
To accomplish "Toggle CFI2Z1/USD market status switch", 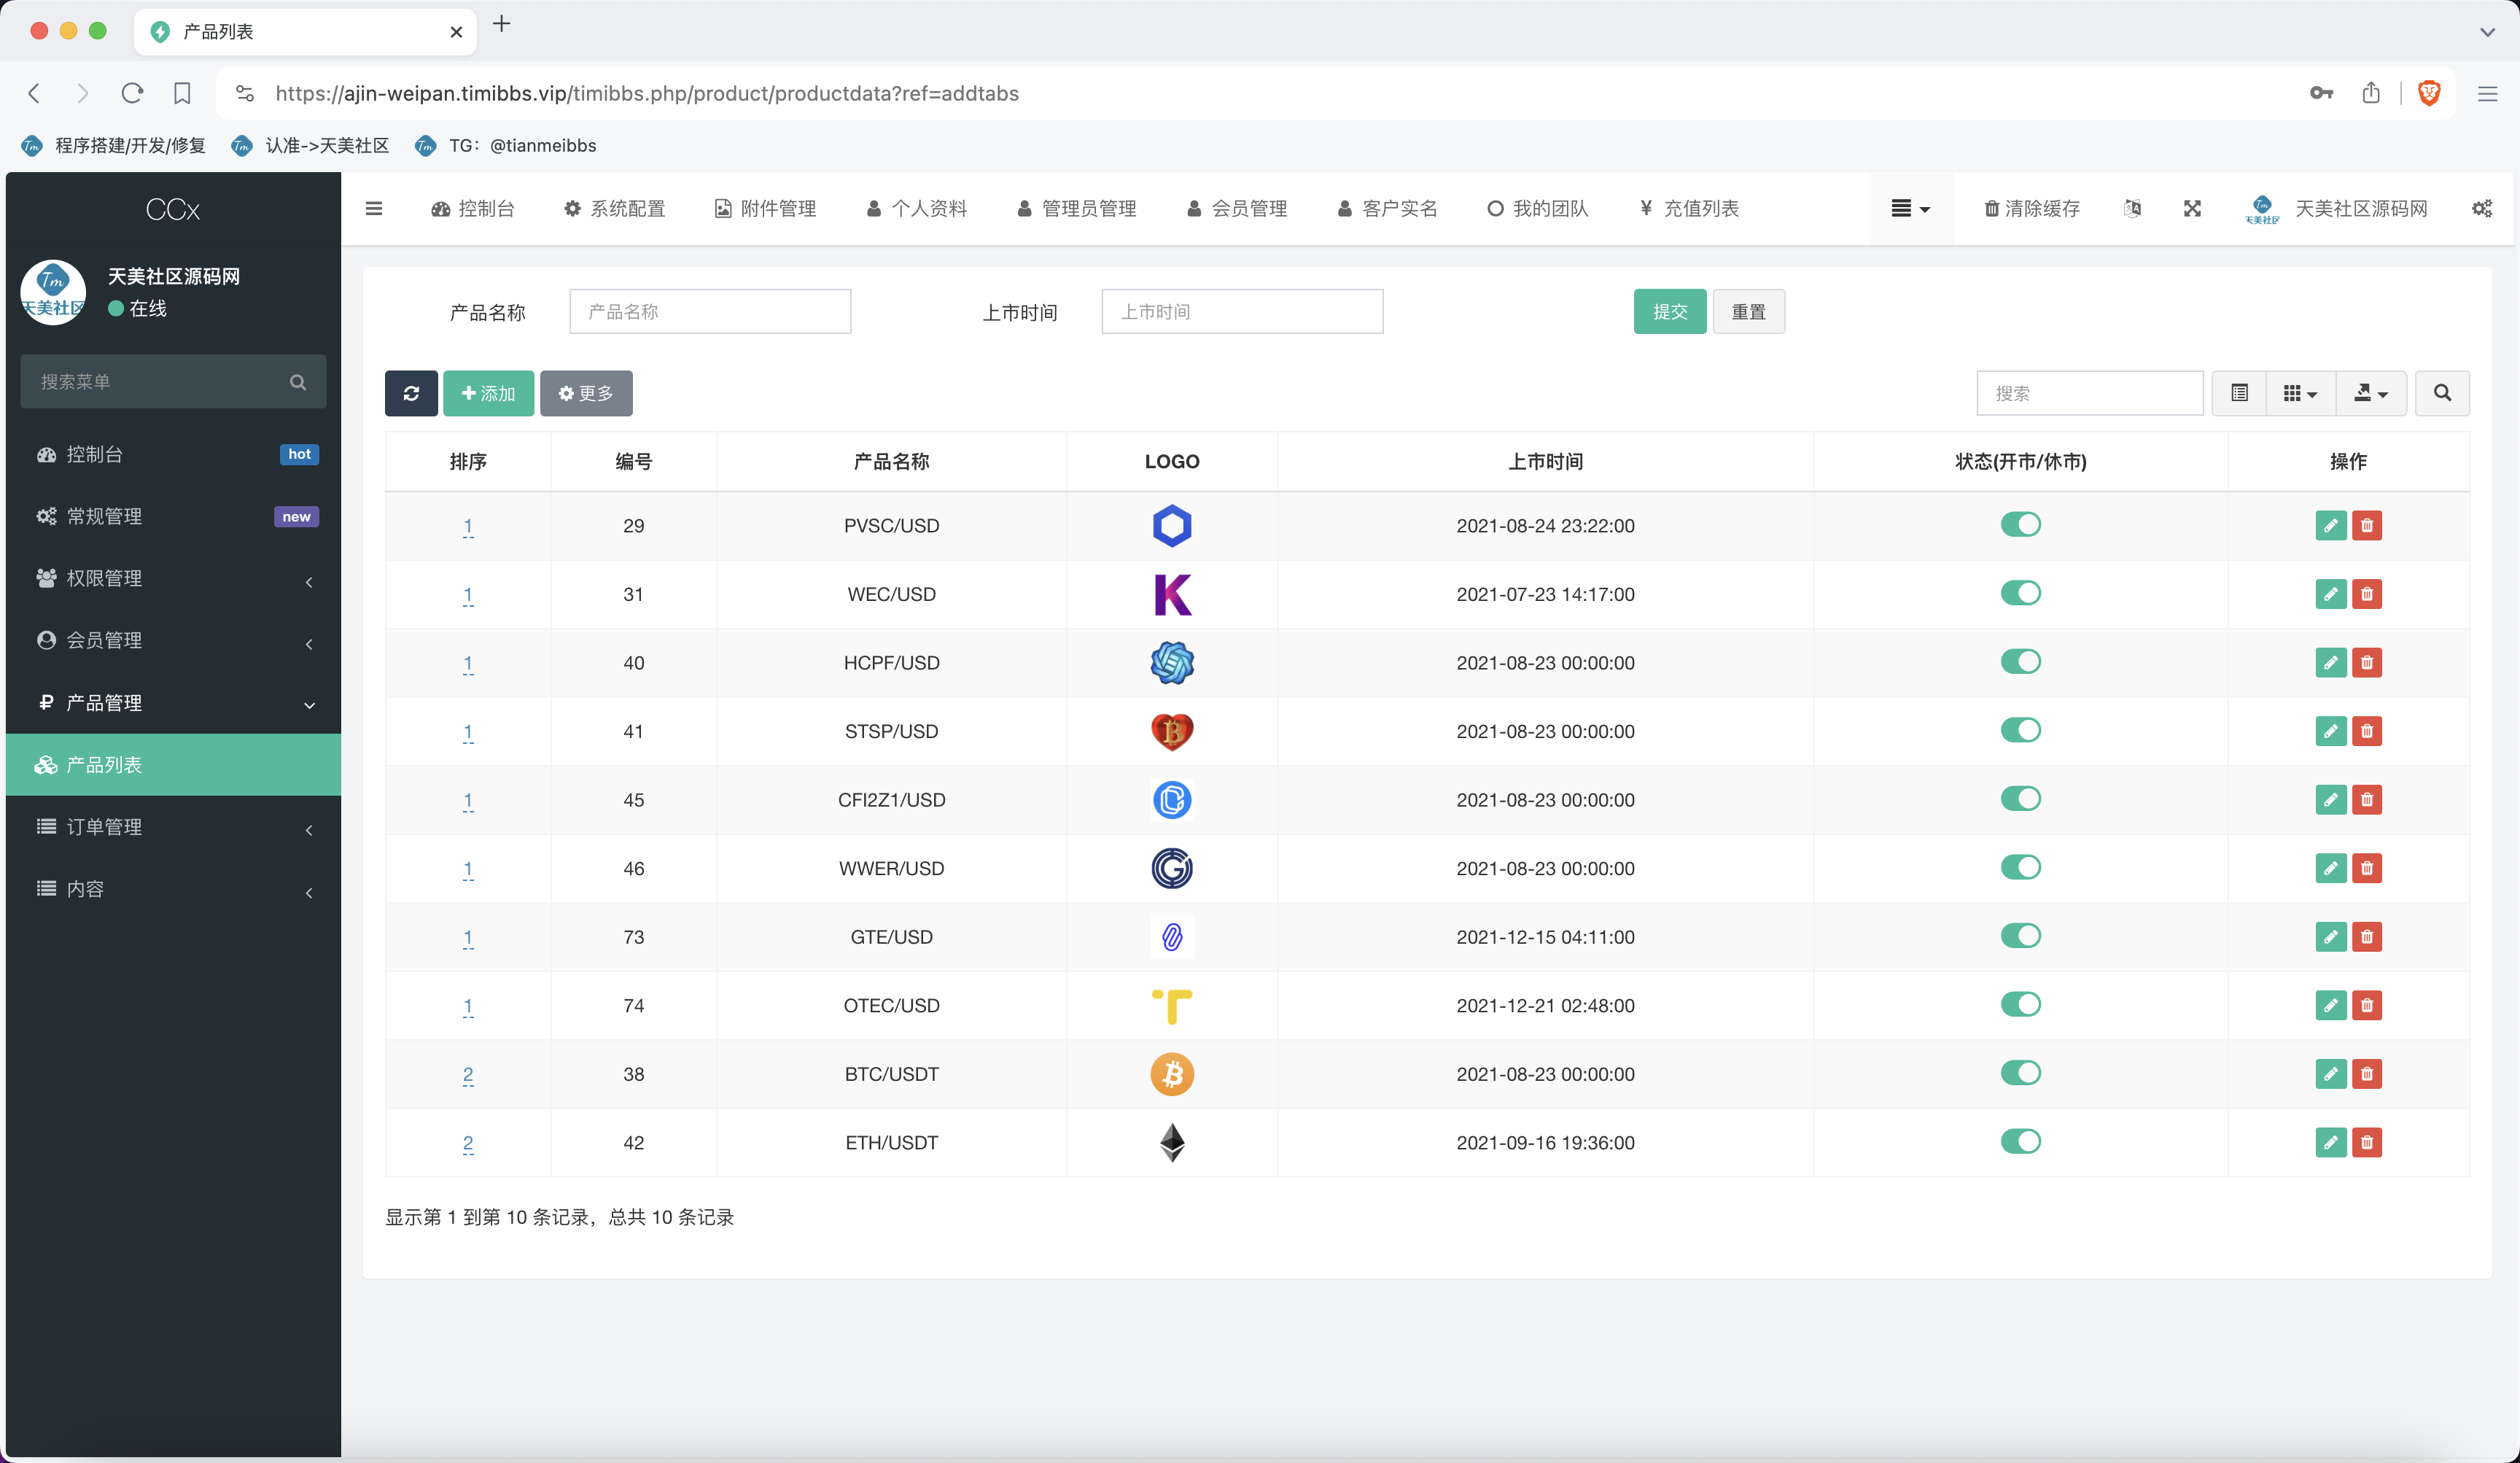I will (x=2020, y=798).
